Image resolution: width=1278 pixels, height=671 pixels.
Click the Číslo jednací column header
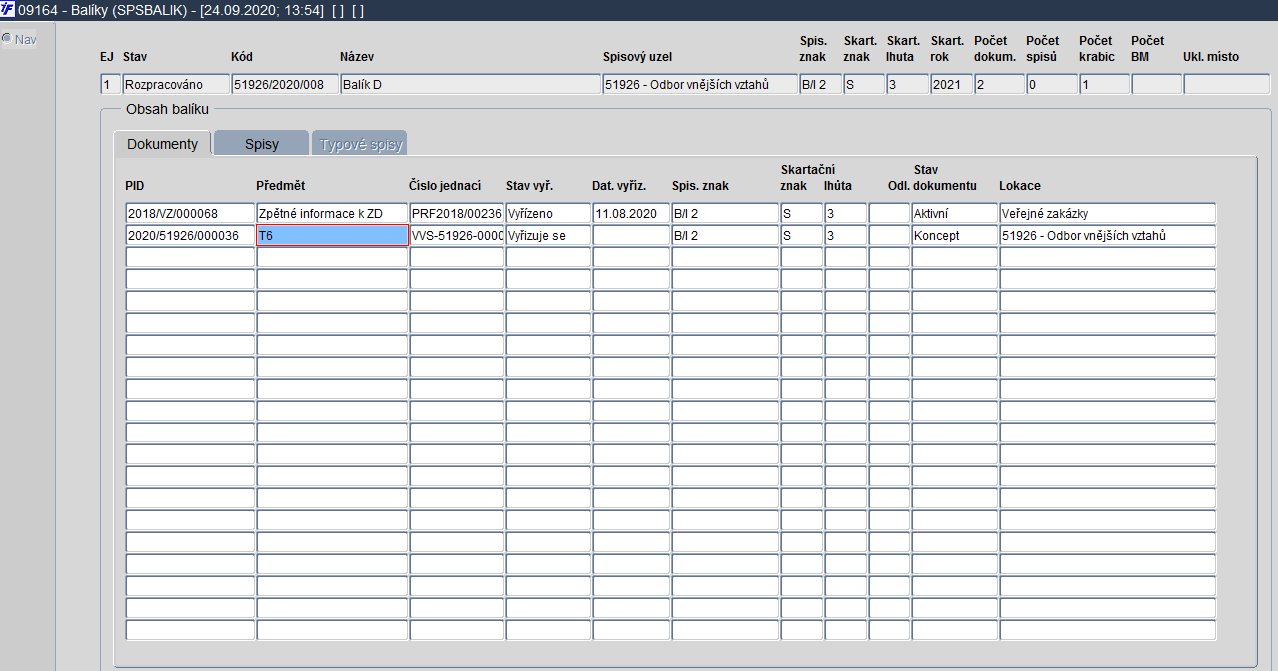click(445, 185)
